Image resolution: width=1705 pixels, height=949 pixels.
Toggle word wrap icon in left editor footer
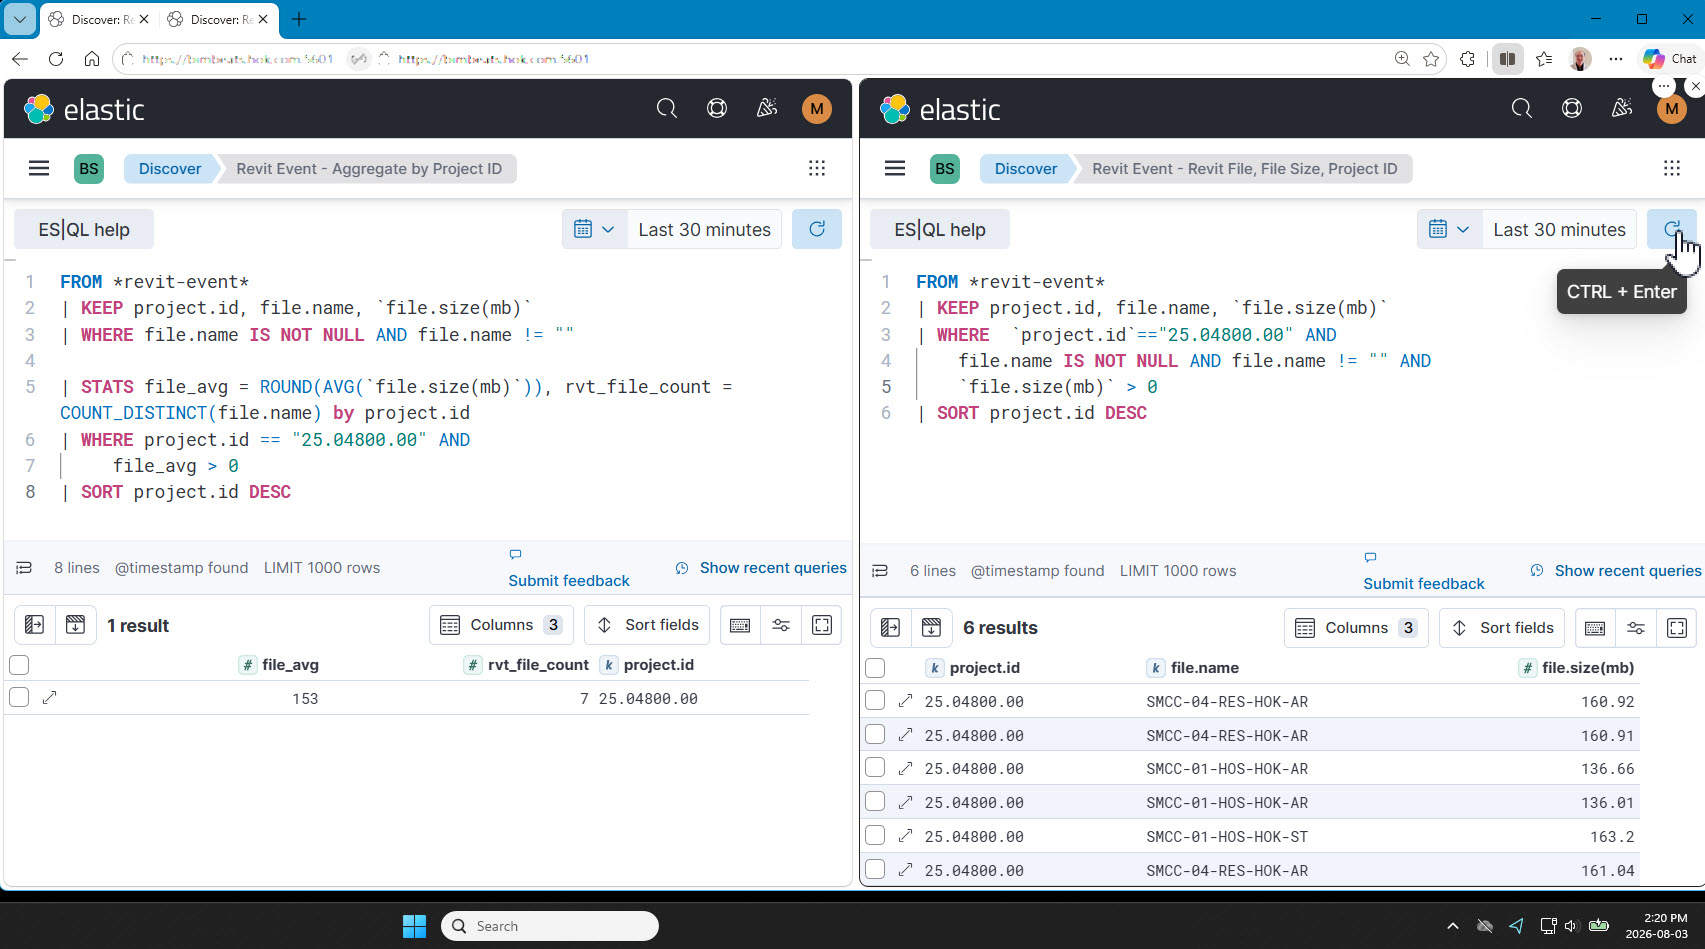(x=24, y=568)
